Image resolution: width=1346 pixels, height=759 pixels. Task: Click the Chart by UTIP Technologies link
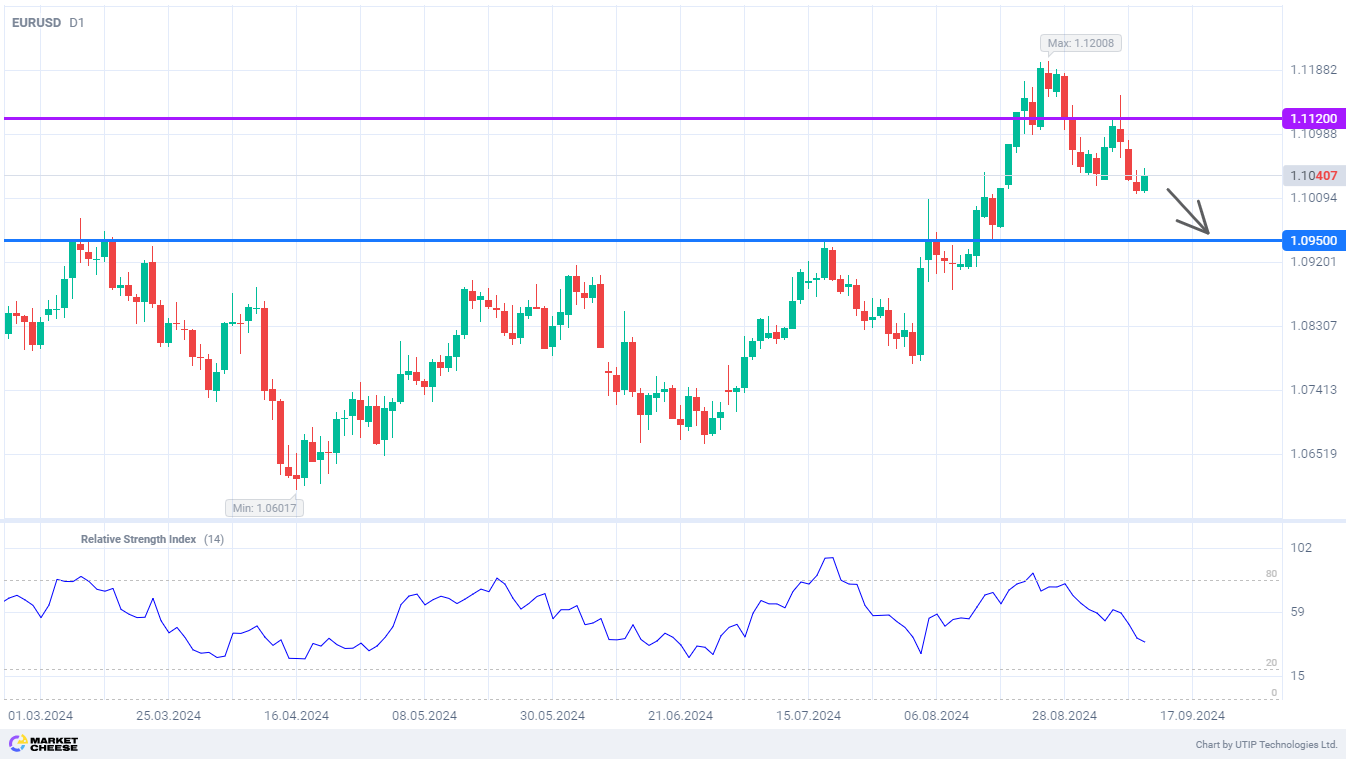coord(1266,745)
